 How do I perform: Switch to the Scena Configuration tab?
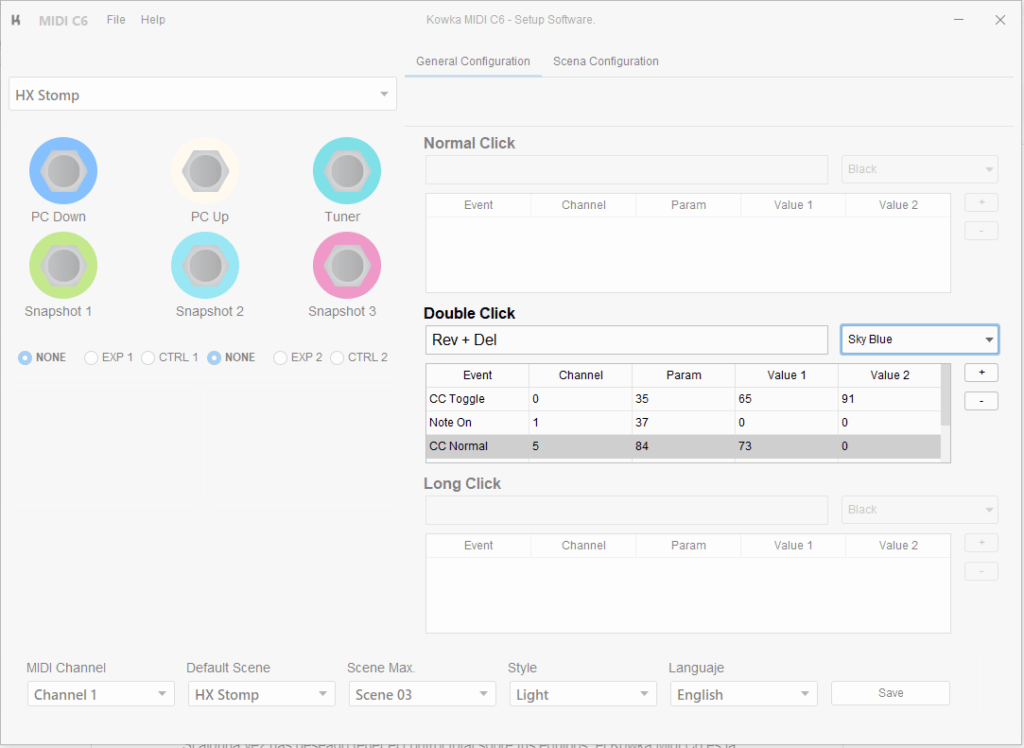[x=605, y=61]
